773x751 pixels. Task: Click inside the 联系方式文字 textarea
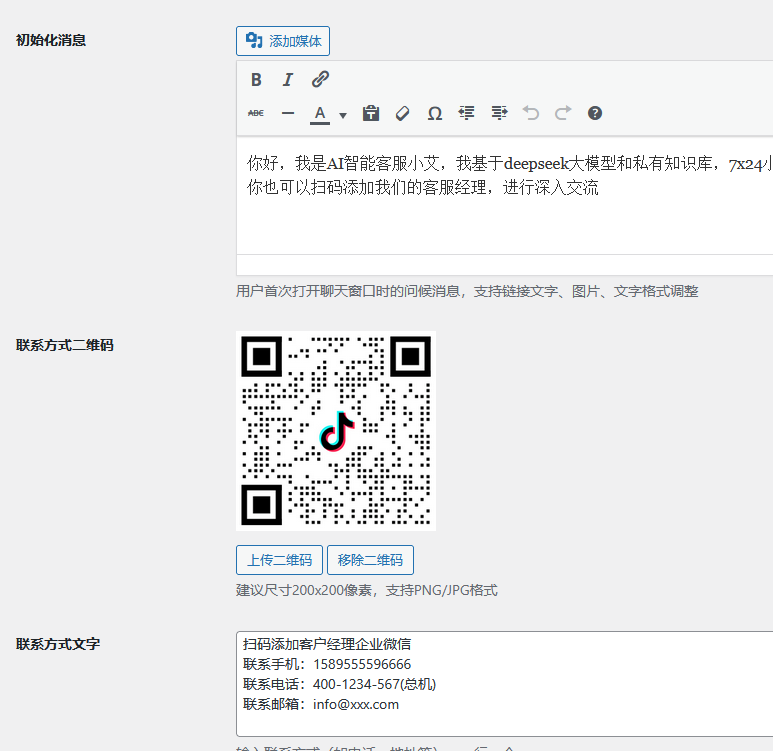(x=505, y=683)
